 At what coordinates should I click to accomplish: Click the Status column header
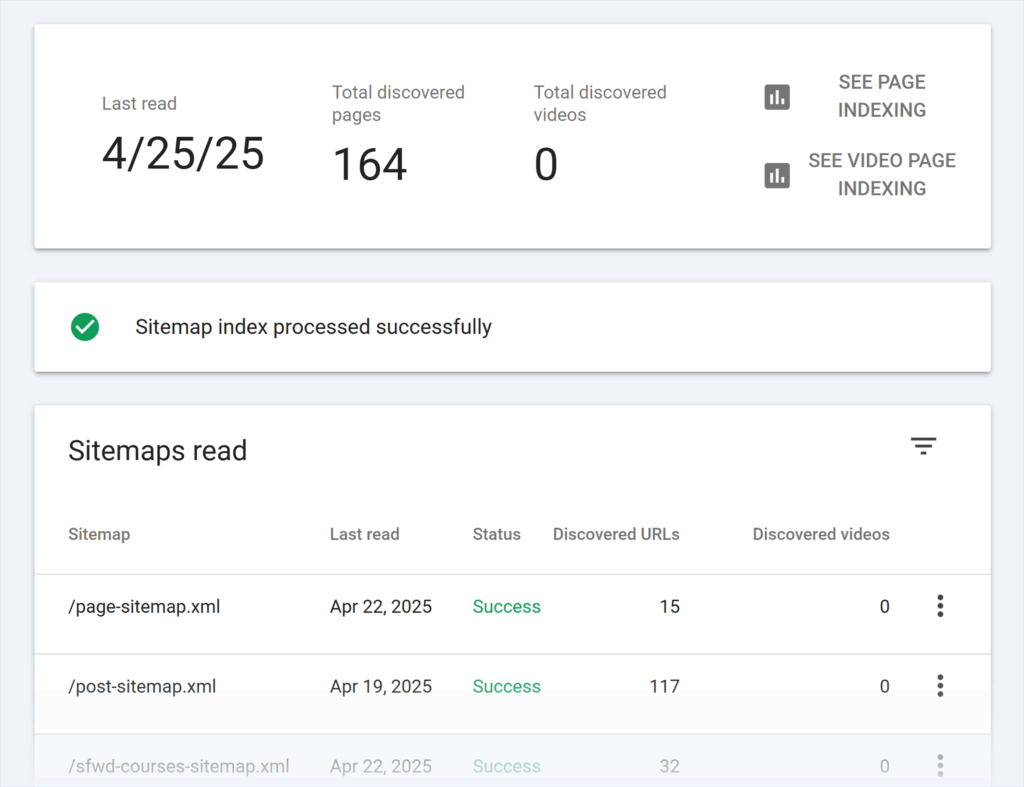pos(496,534)
